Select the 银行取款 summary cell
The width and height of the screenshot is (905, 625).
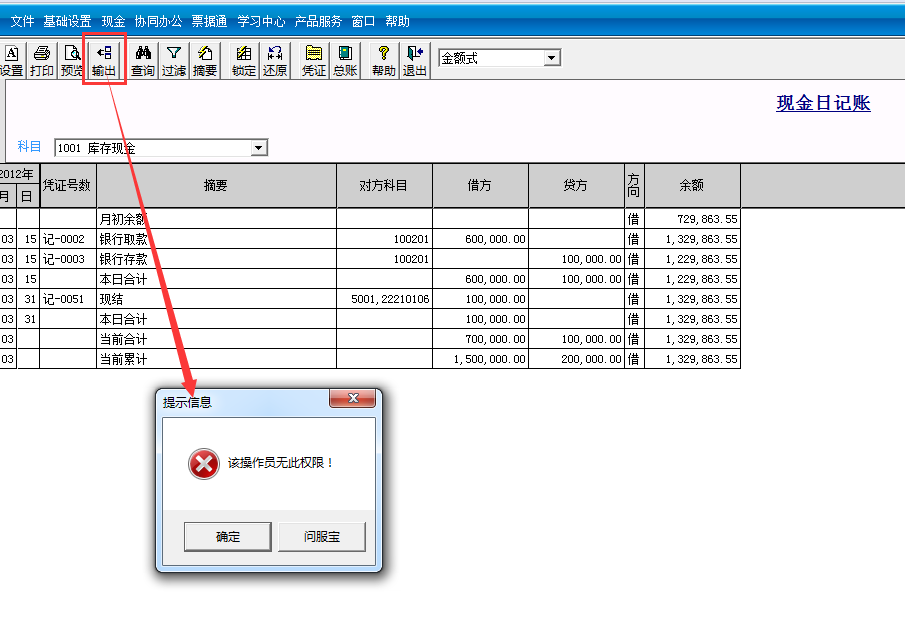[x=216, y=239]
